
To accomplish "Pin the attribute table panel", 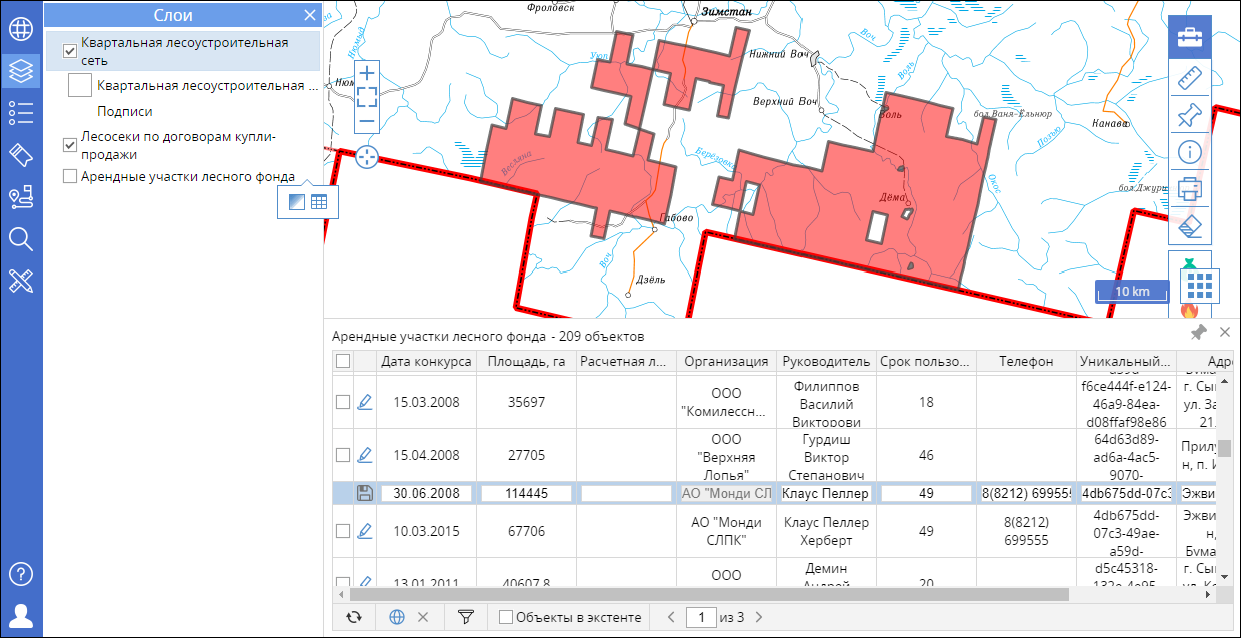I will pos(1198,333).
